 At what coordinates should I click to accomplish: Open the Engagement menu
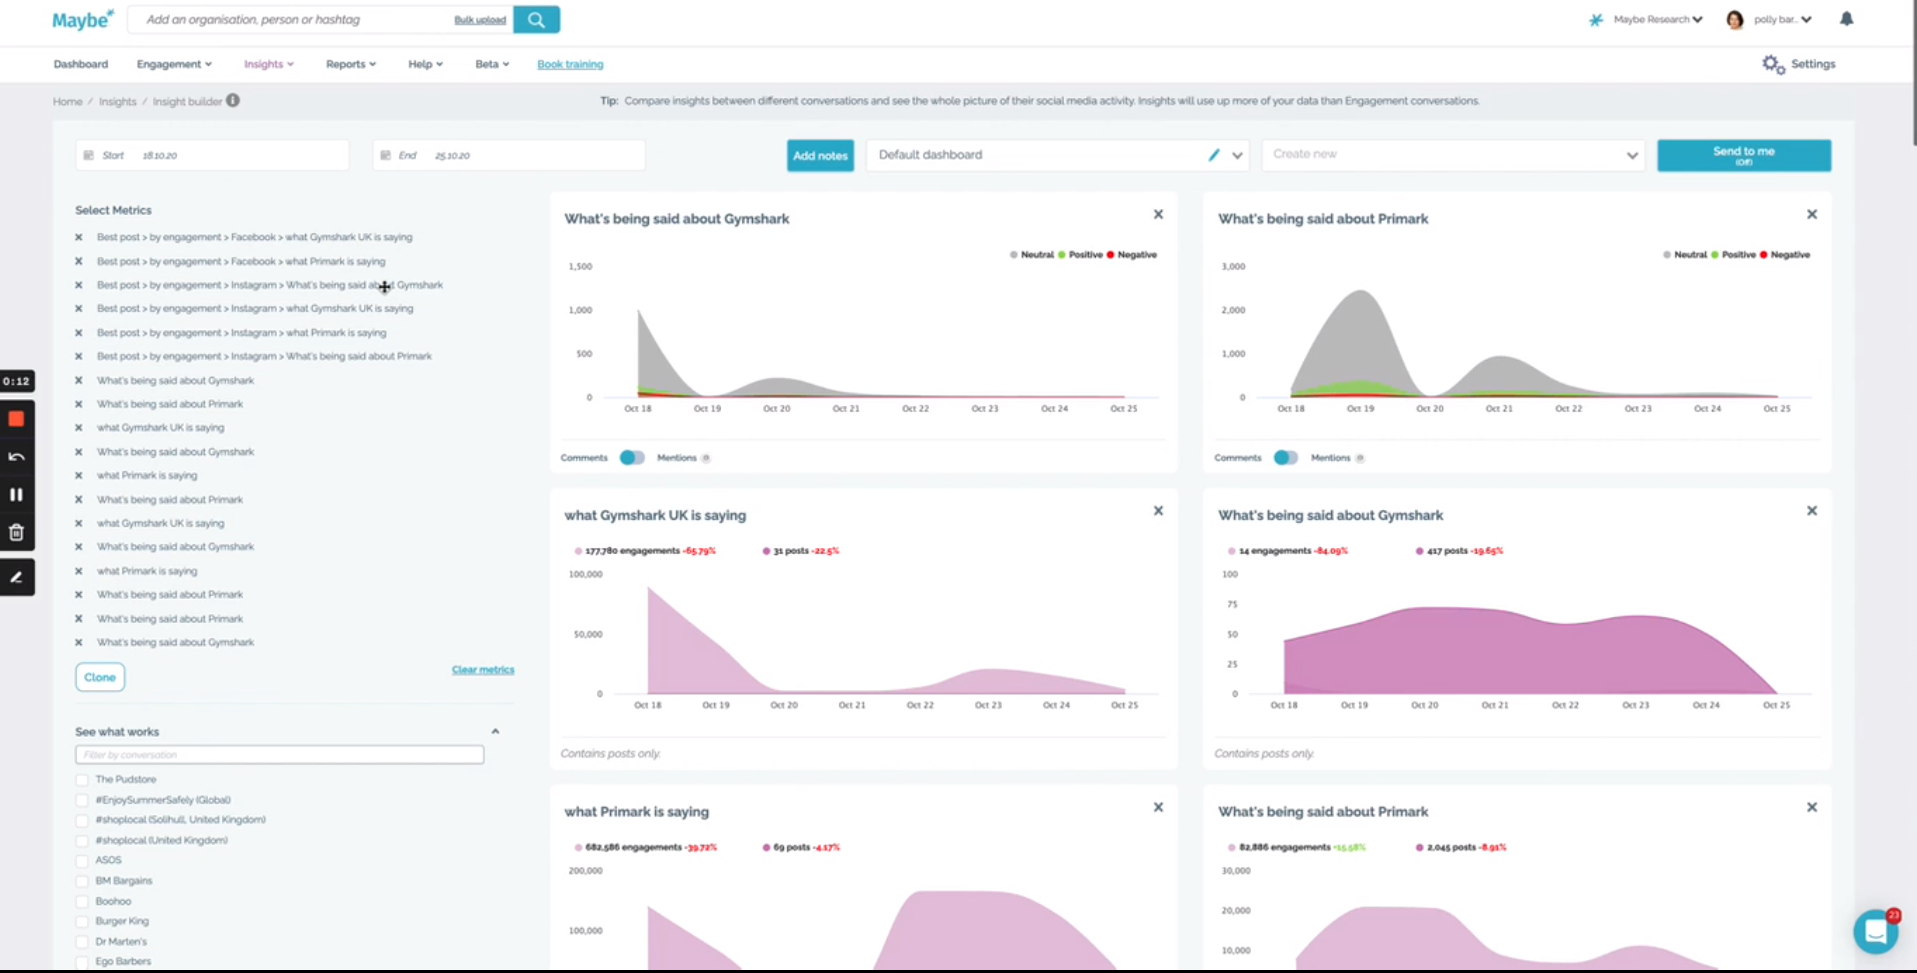(174, 64)
